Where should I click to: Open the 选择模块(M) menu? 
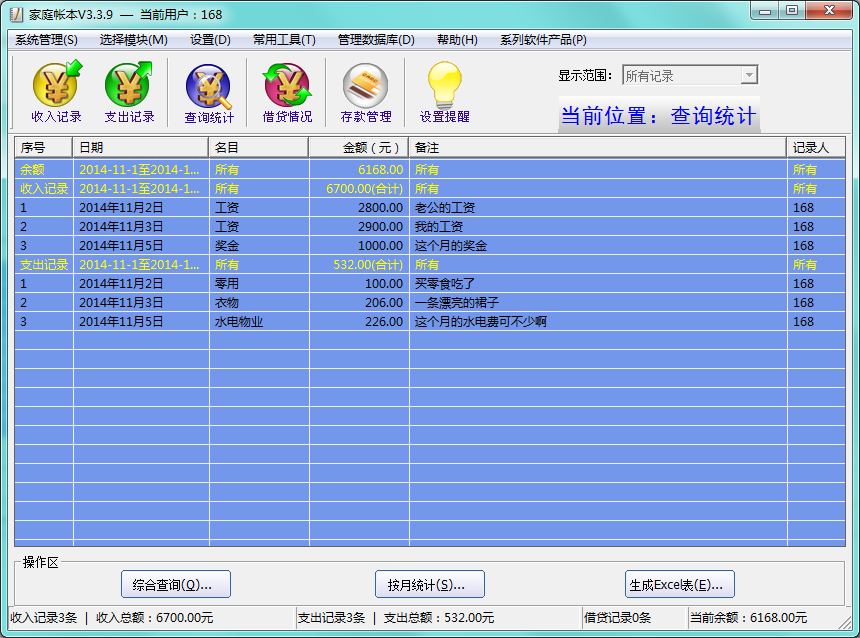tap(133, 40)
